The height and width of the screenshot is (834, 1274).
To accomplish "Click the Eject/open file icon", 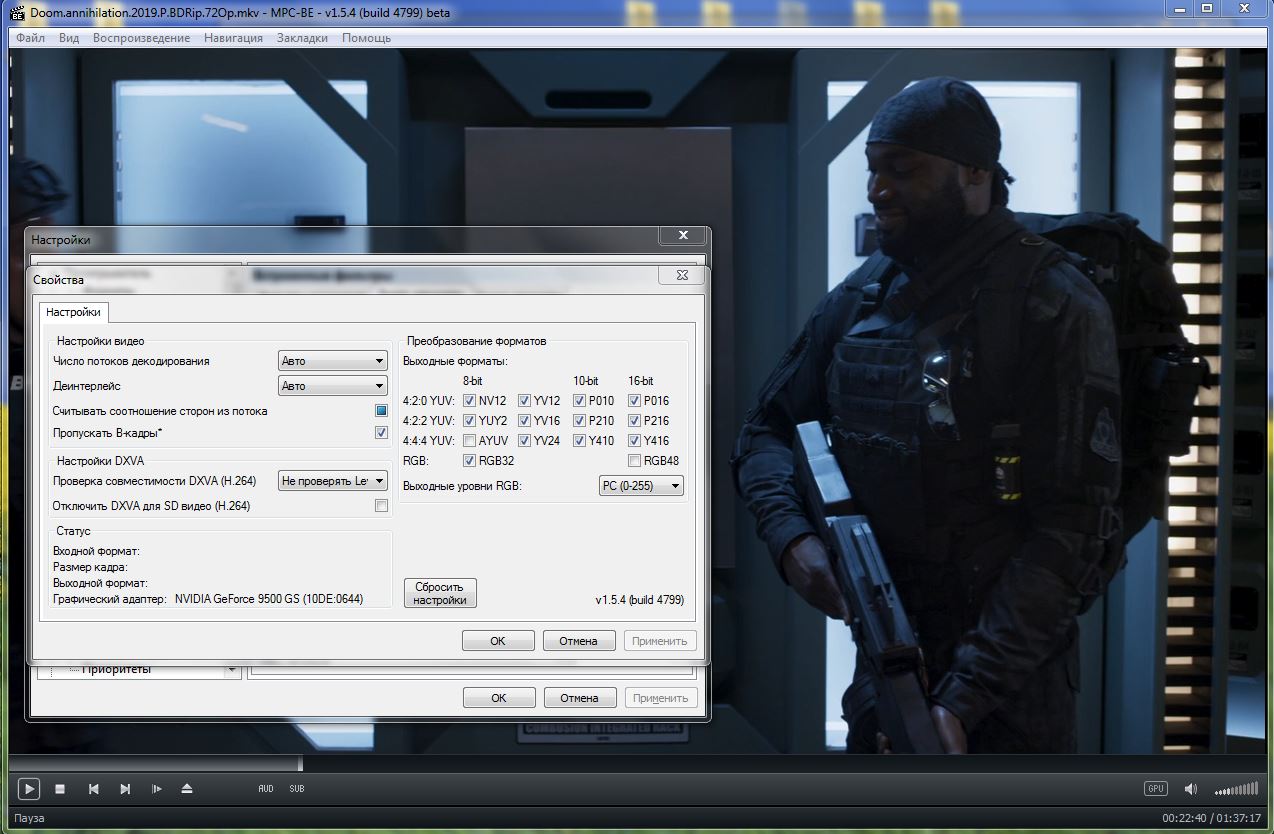I will point(187,789).
